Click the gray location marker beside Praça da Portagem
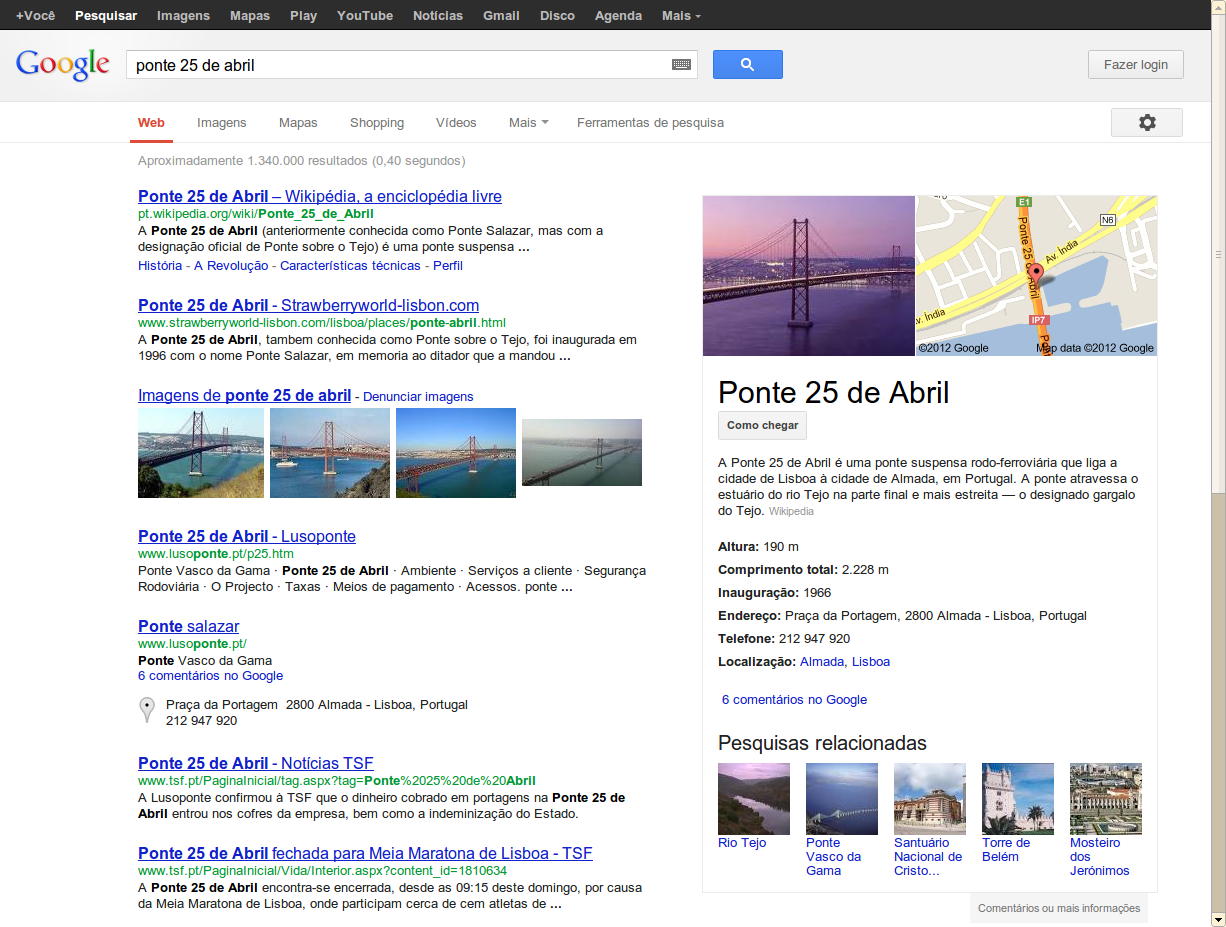The image size is (1226, 927). point(147,710)
